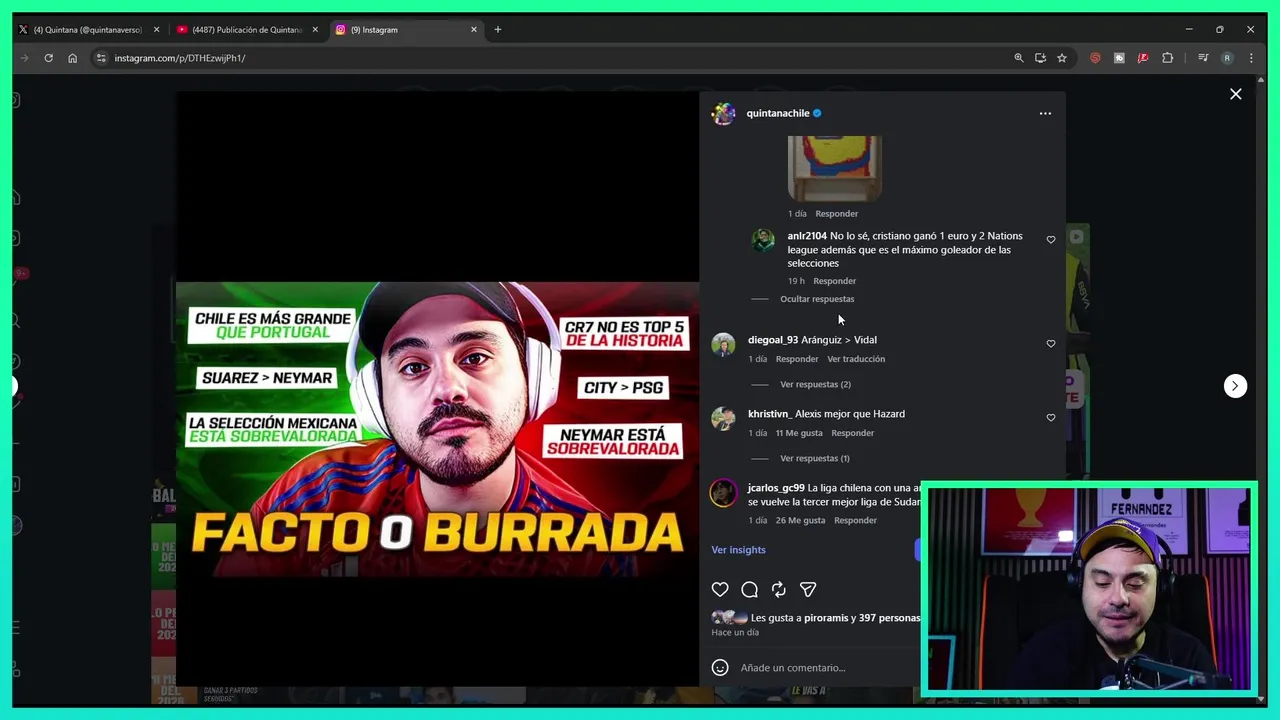Close the Instagram browser tab
This screenshot has height=720, width=1280.
pyautogui.click(x=474, y=30)
